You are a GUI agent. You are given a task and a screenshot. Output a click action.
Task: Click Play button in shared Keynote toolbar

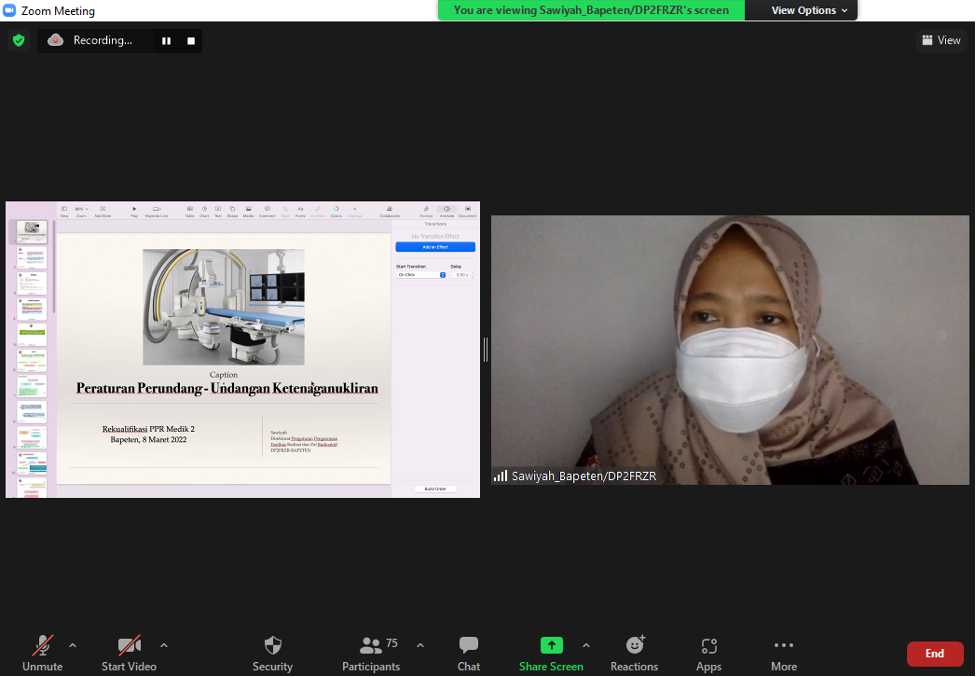134,211
